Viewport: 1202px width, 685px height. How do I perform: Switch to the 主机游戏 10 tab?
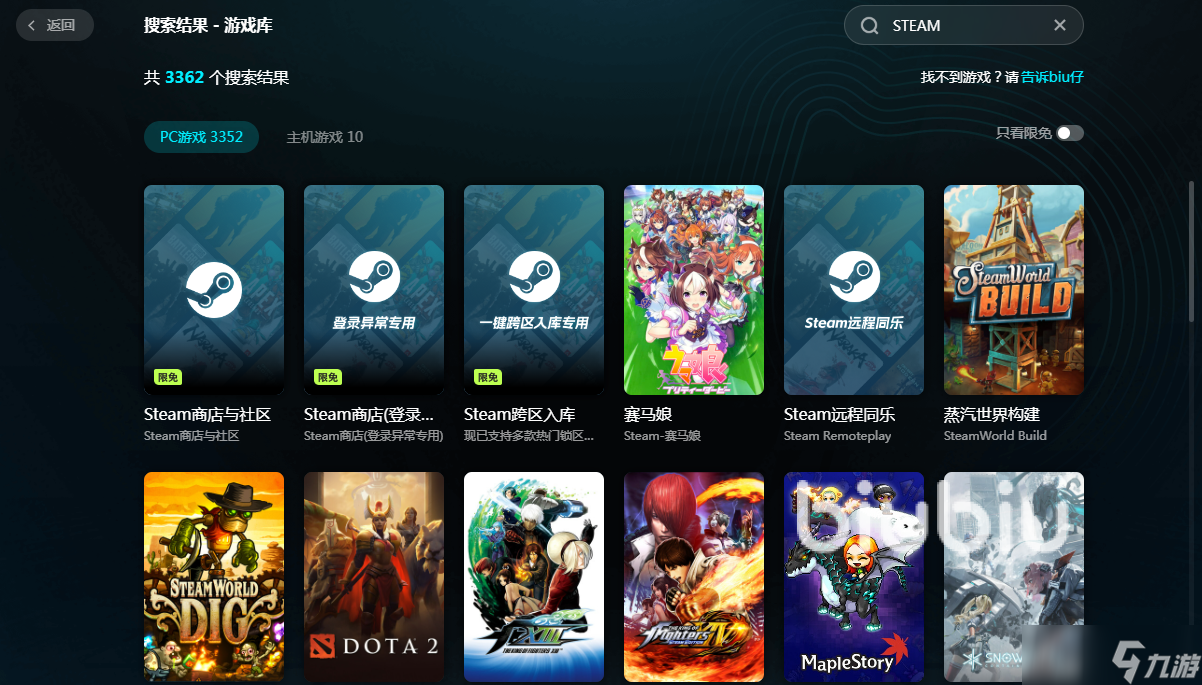pos(325,137)
